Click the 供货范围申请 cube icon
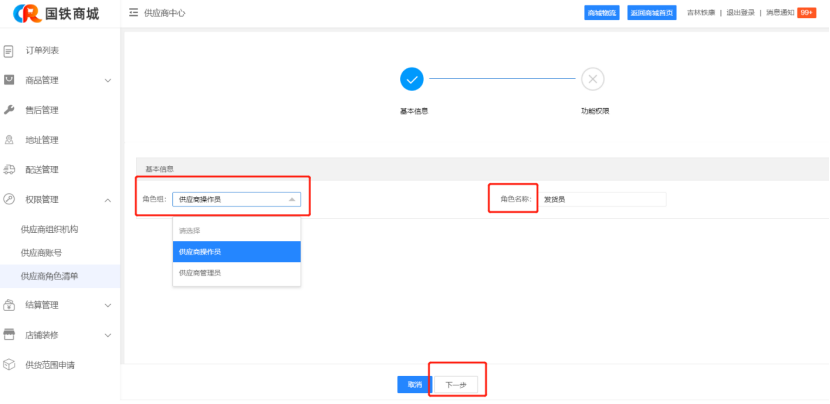This screenshot has height=404, width=830. [9, 365]
